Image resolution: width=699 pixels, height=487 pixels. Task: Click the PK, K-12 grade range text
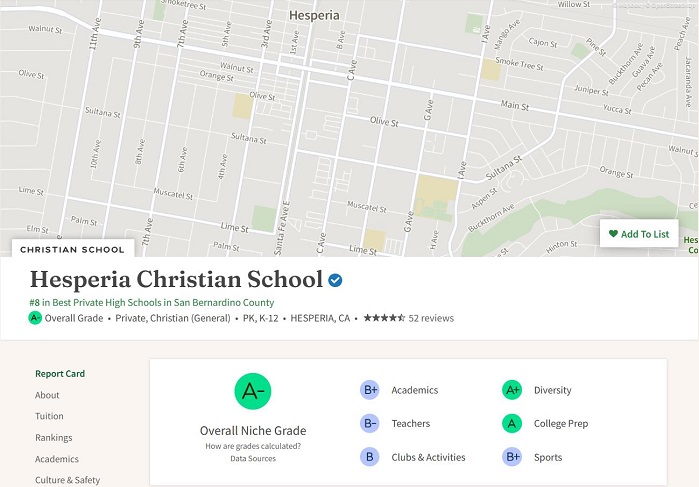(260, 318)
